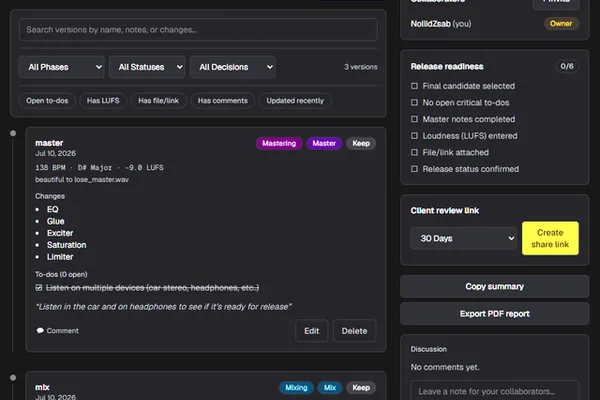600x400 pixels.
Task: Click the italic note about listening in the car
Action: 163,307
